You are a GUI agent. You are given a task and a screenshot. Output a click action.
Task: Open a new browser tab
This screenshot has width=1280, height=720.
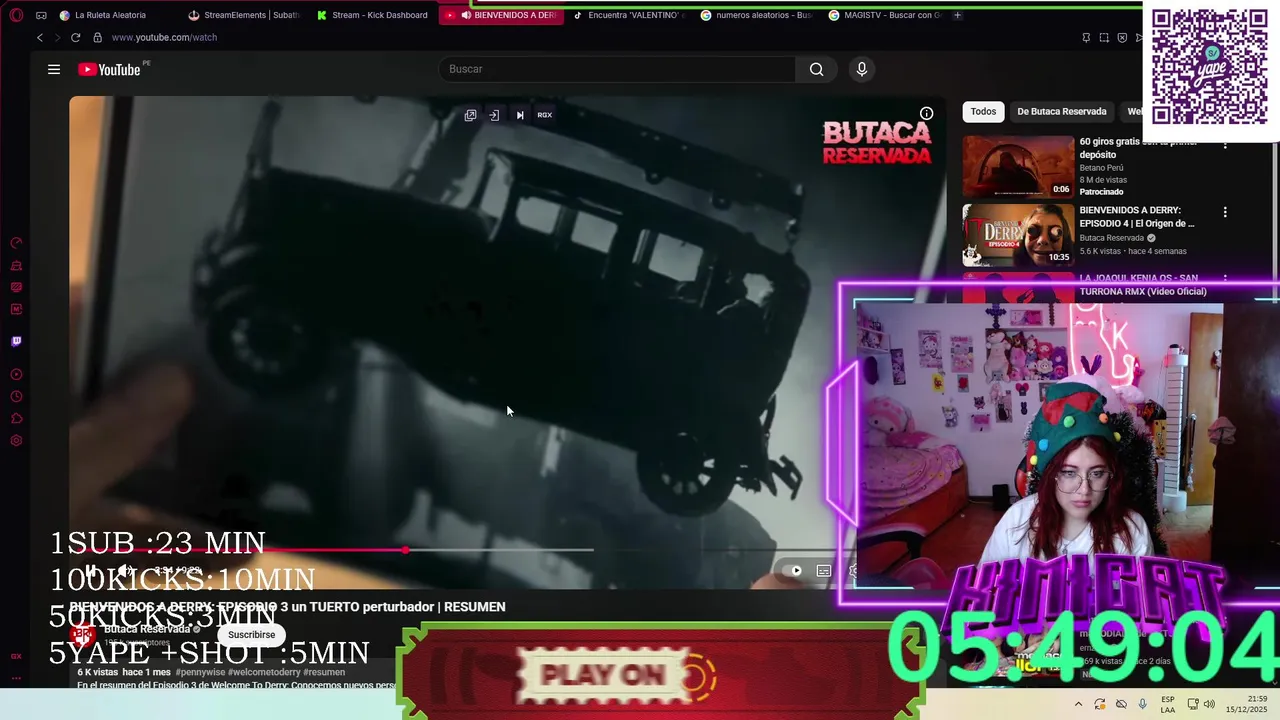[957, 15]
